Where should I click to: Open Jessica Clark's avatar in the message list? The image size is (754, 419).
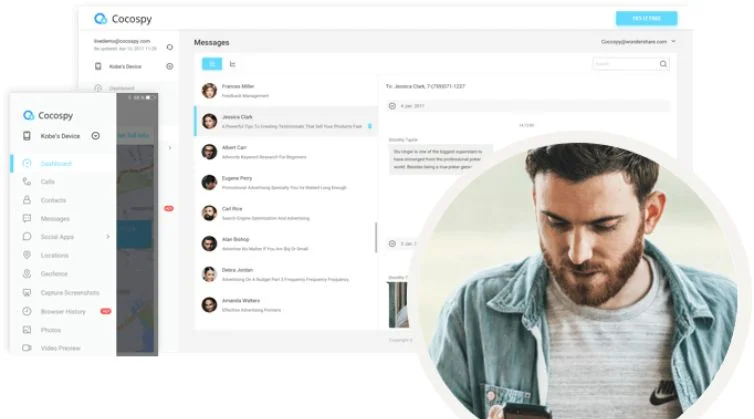[x=209, y=121]
